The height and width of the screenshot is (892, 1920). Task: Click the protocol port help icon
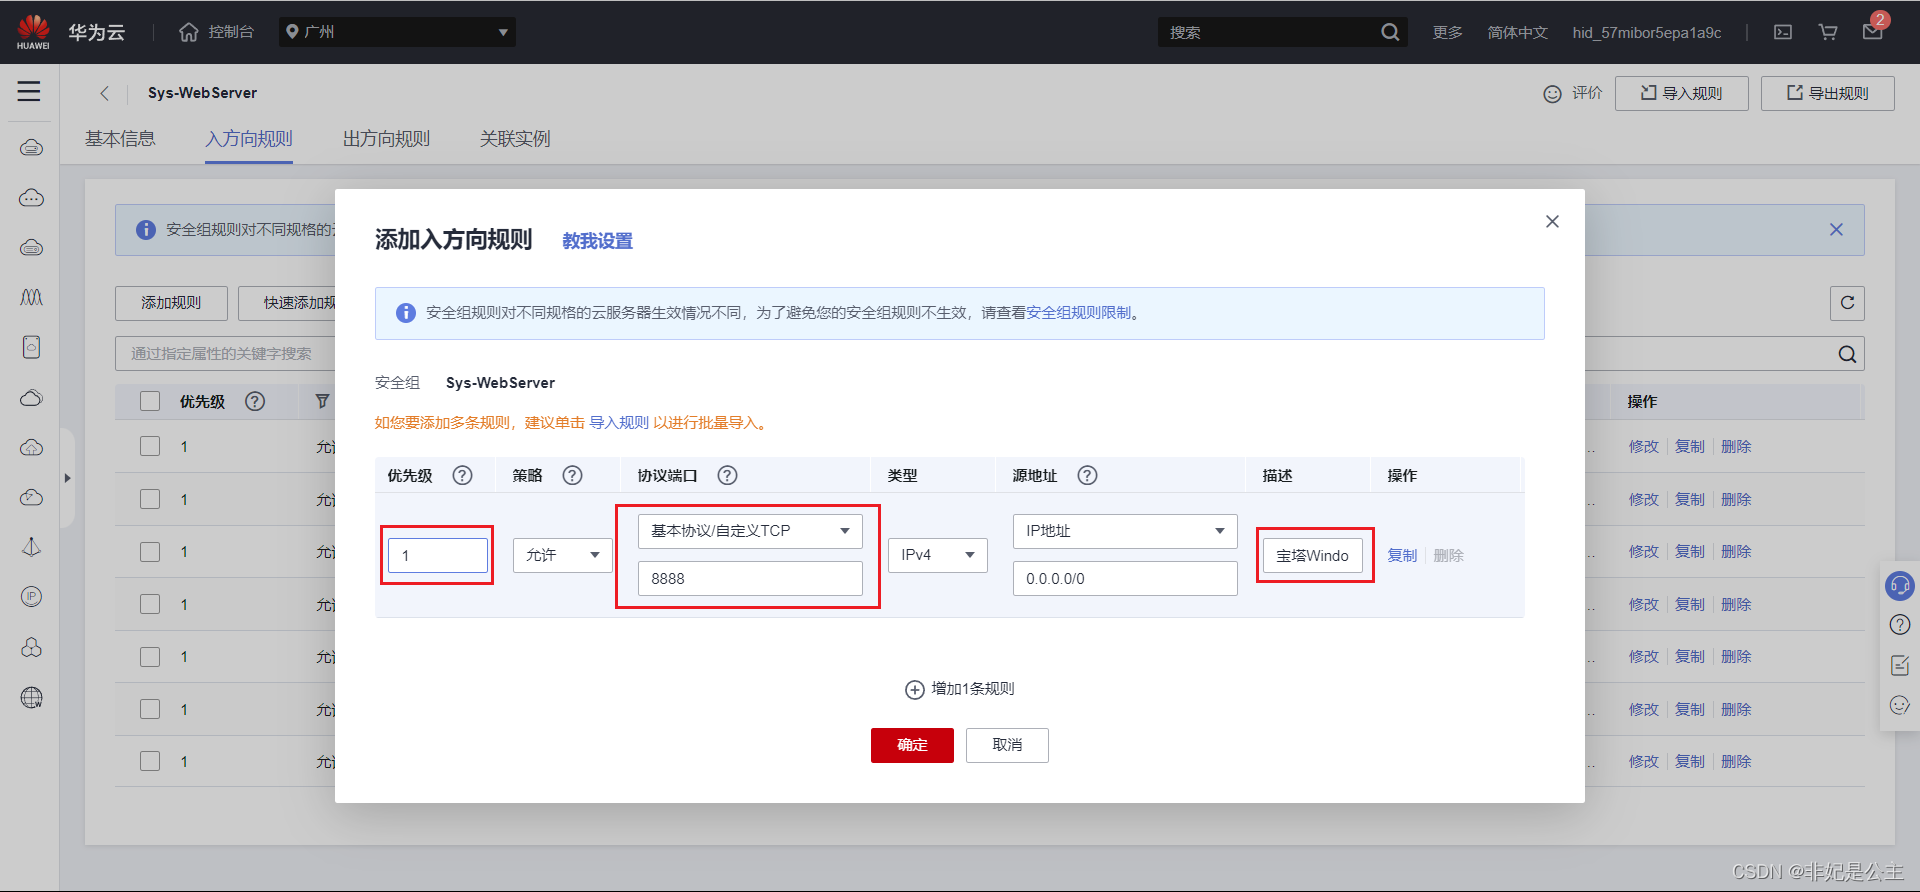pyautogui.click(x=727, y=475)
